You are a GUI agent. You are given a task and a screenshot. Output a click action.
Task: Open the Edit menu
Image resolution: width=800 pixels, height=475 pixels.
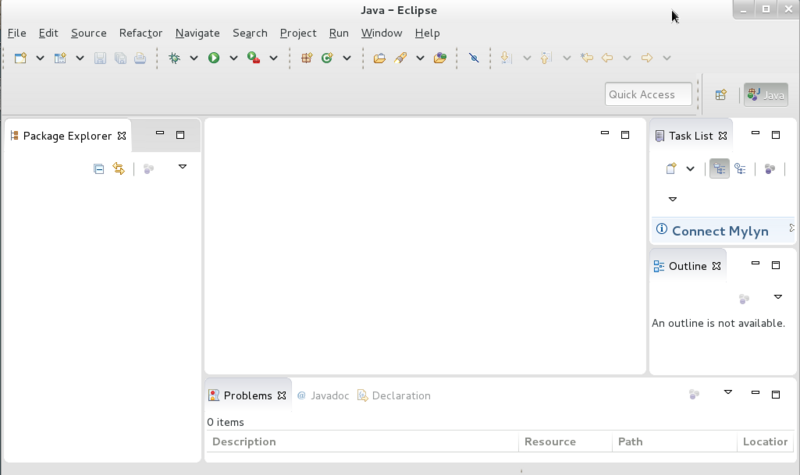pyautogui.click(x=48, y=33)
